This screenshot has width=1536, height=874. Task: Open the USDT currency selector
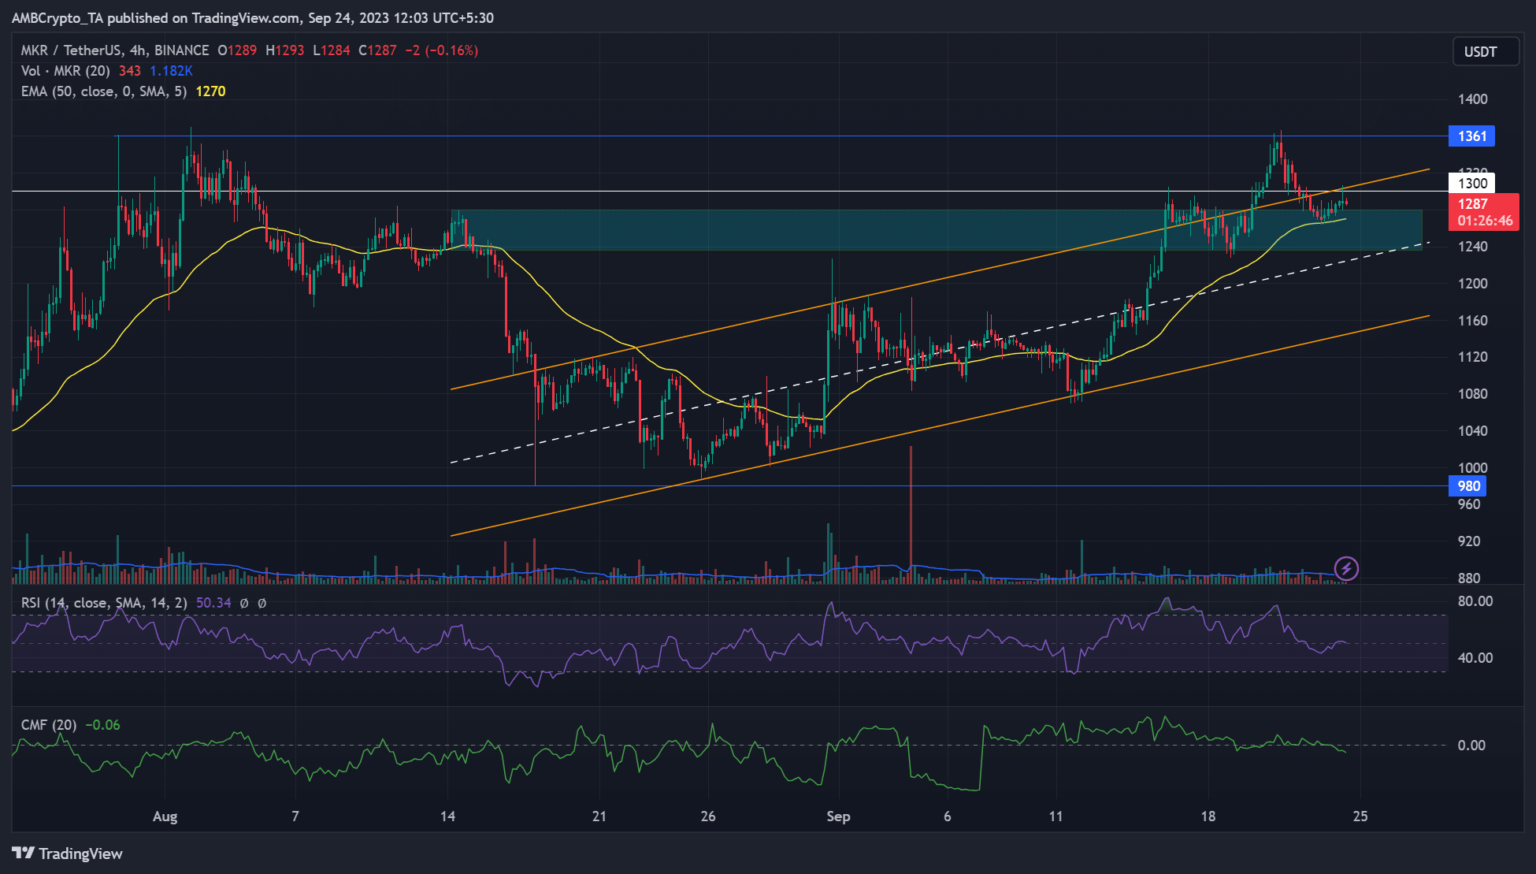click(x=1479, y=52)
